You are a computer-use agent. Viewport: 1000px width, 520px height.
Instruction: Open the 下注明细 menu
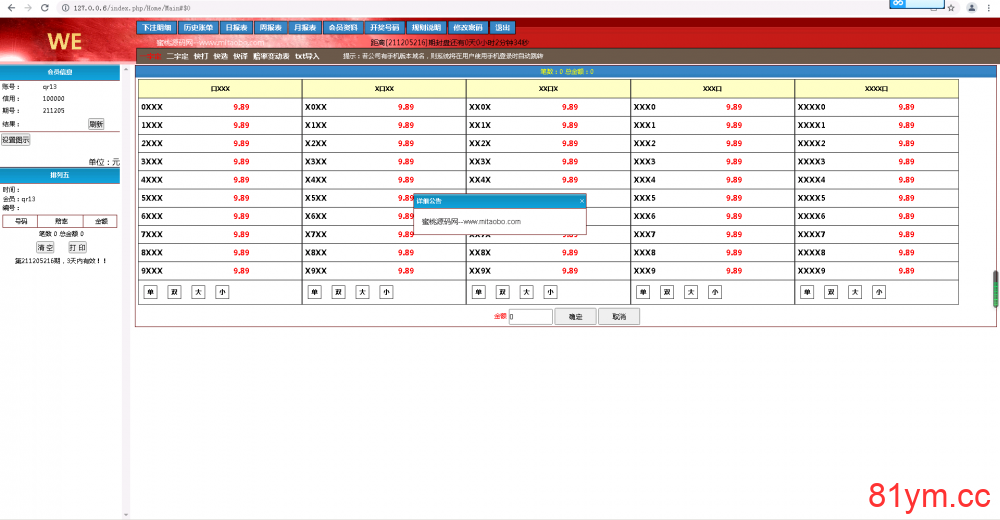point(156,28)
